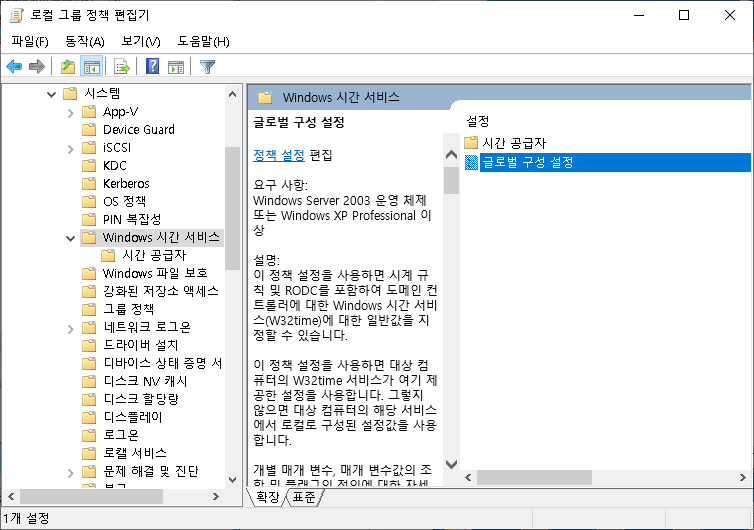
Task: Click the Up one level folder icon
Action: pos(67,67)
